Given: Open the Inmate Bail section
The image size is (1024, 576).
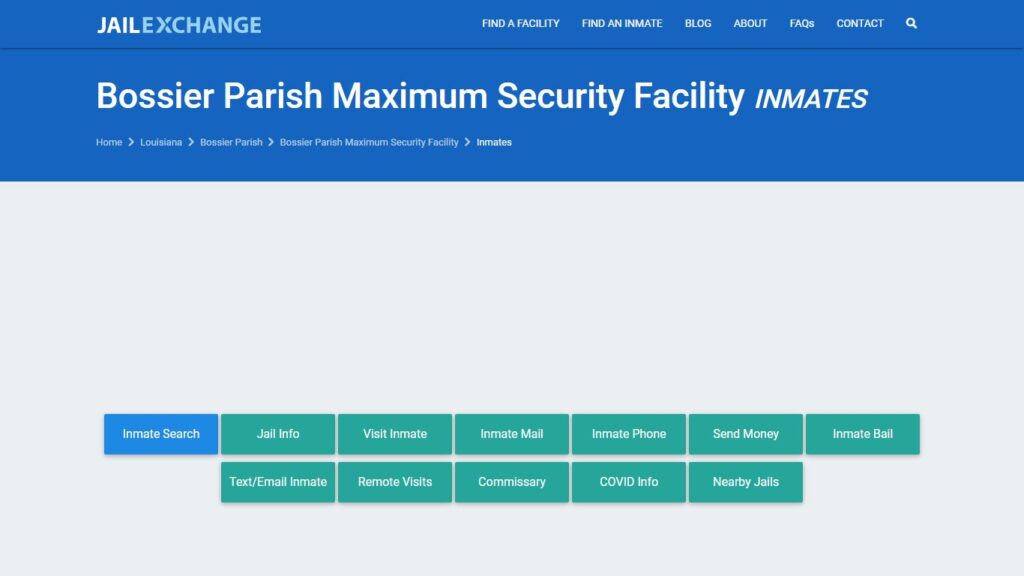Looking at the screenshot, I should click(862, 434).
